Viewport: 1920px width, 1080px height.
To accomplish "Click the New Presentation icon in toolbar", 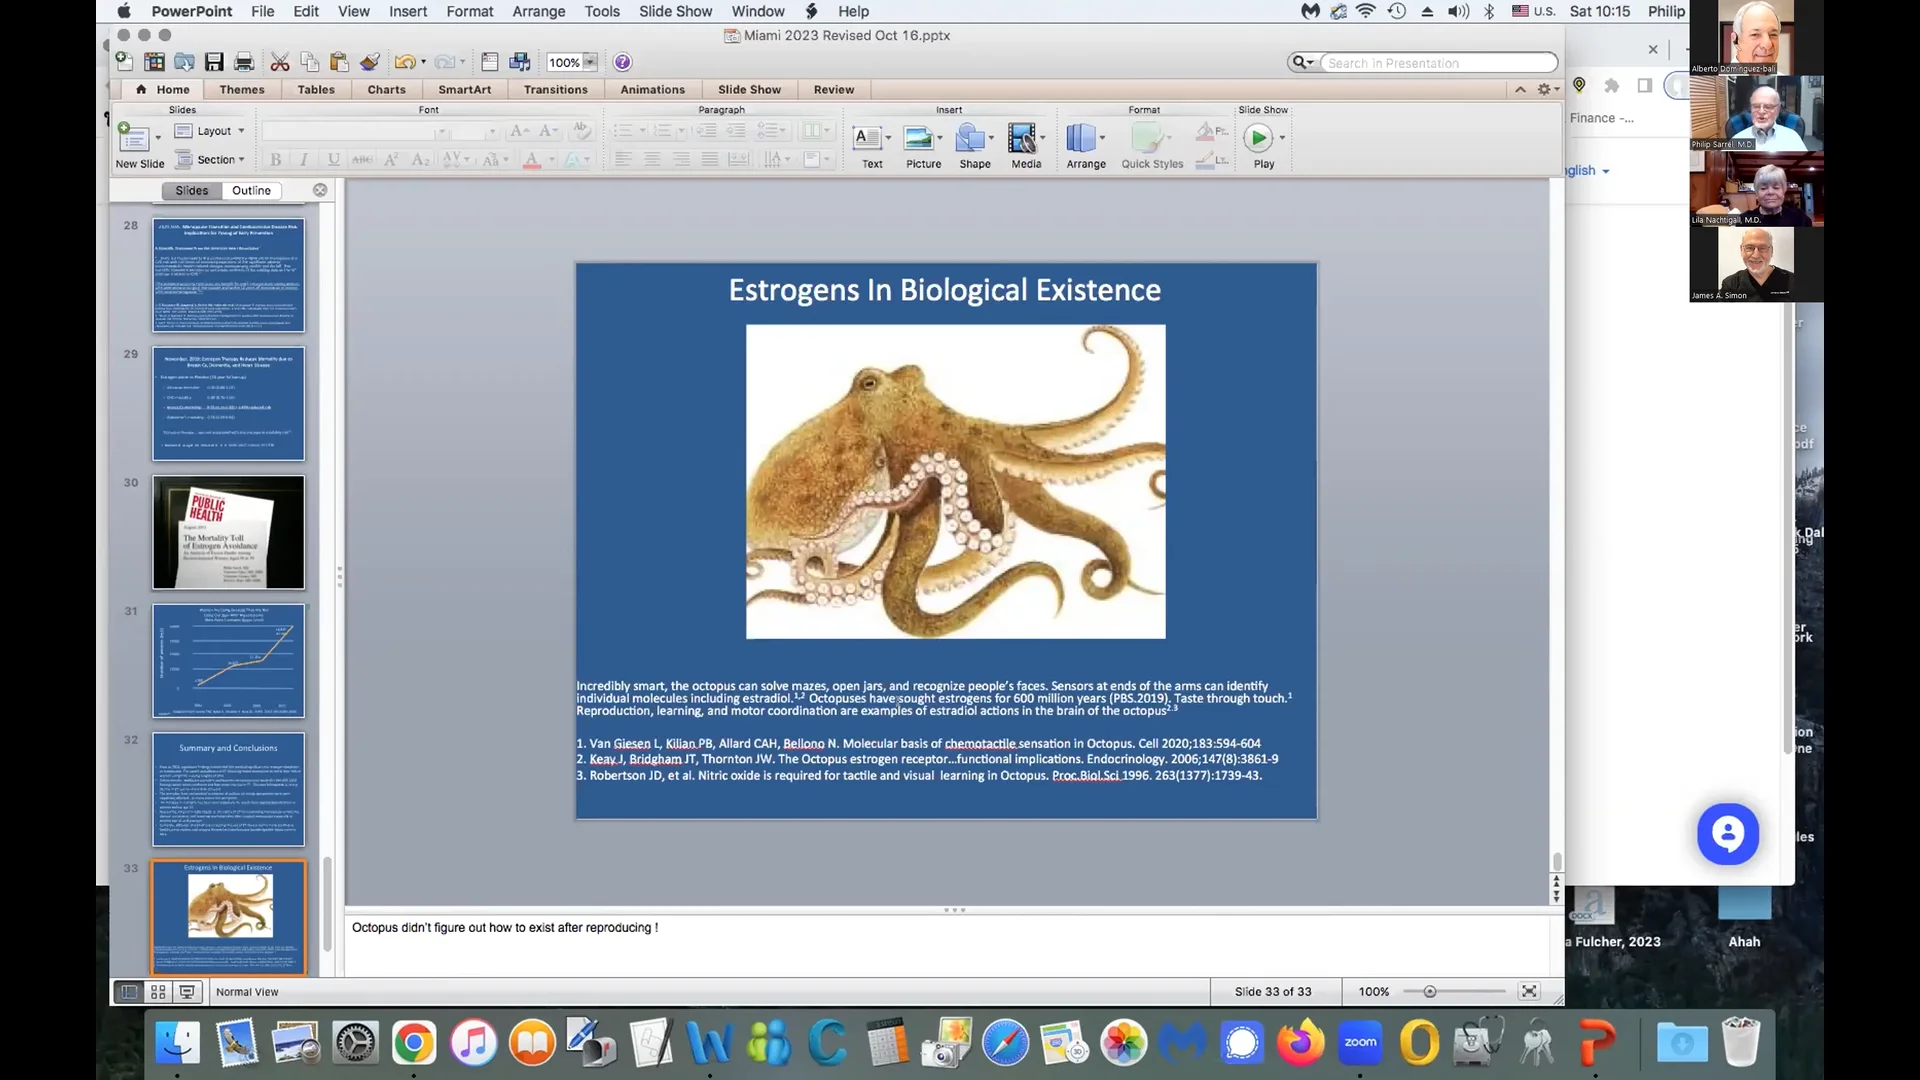I will [x=124, y=62].
